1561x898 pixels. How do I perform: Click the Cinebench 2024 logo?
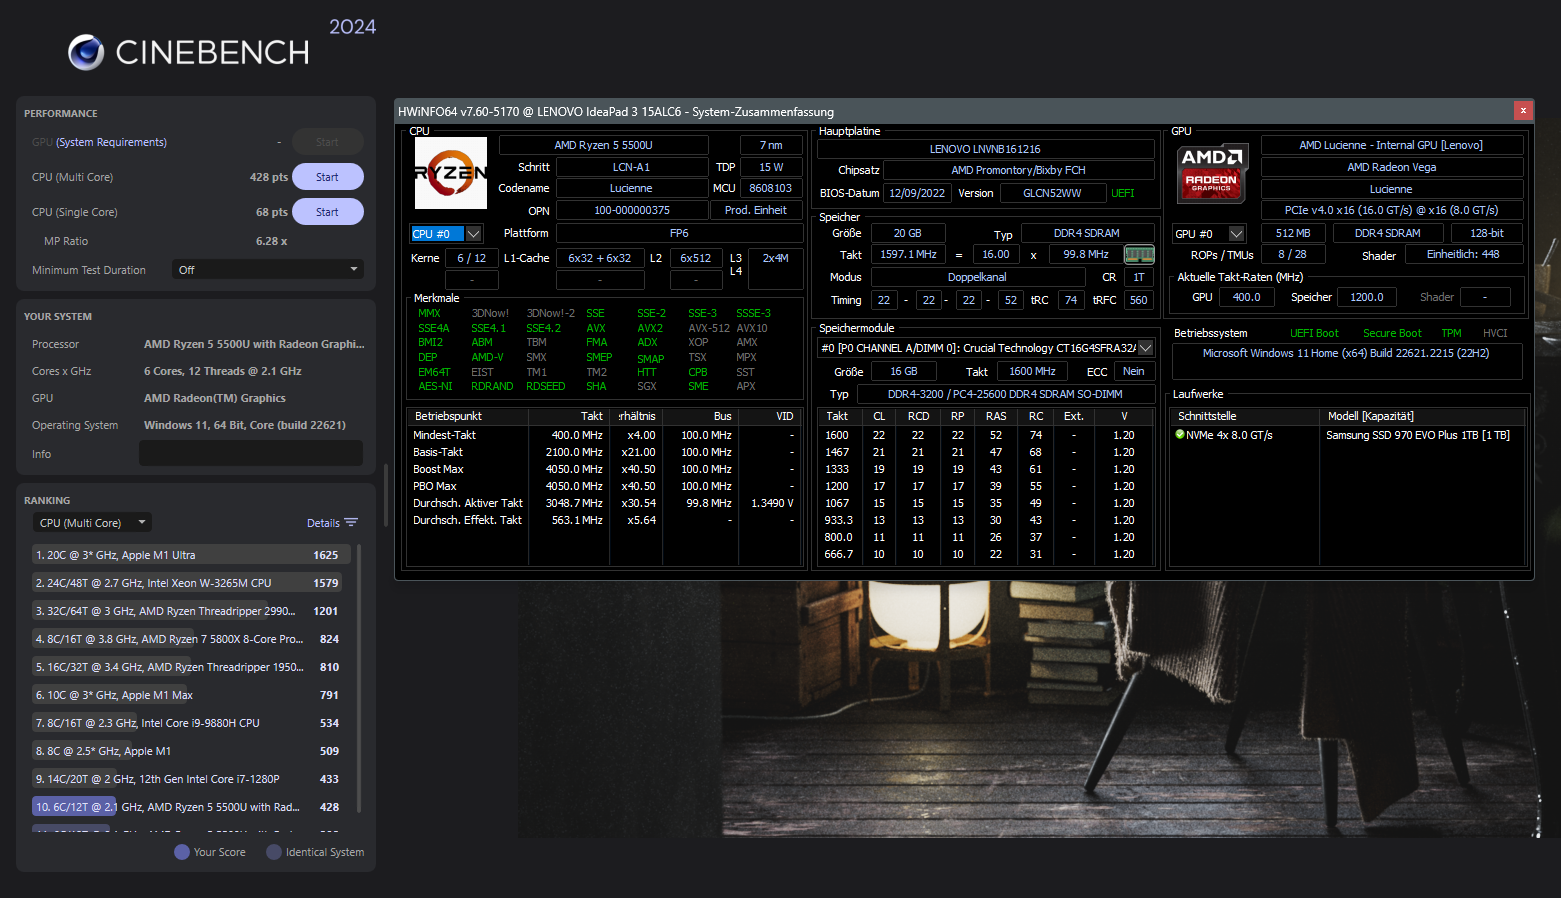(188, 50)
